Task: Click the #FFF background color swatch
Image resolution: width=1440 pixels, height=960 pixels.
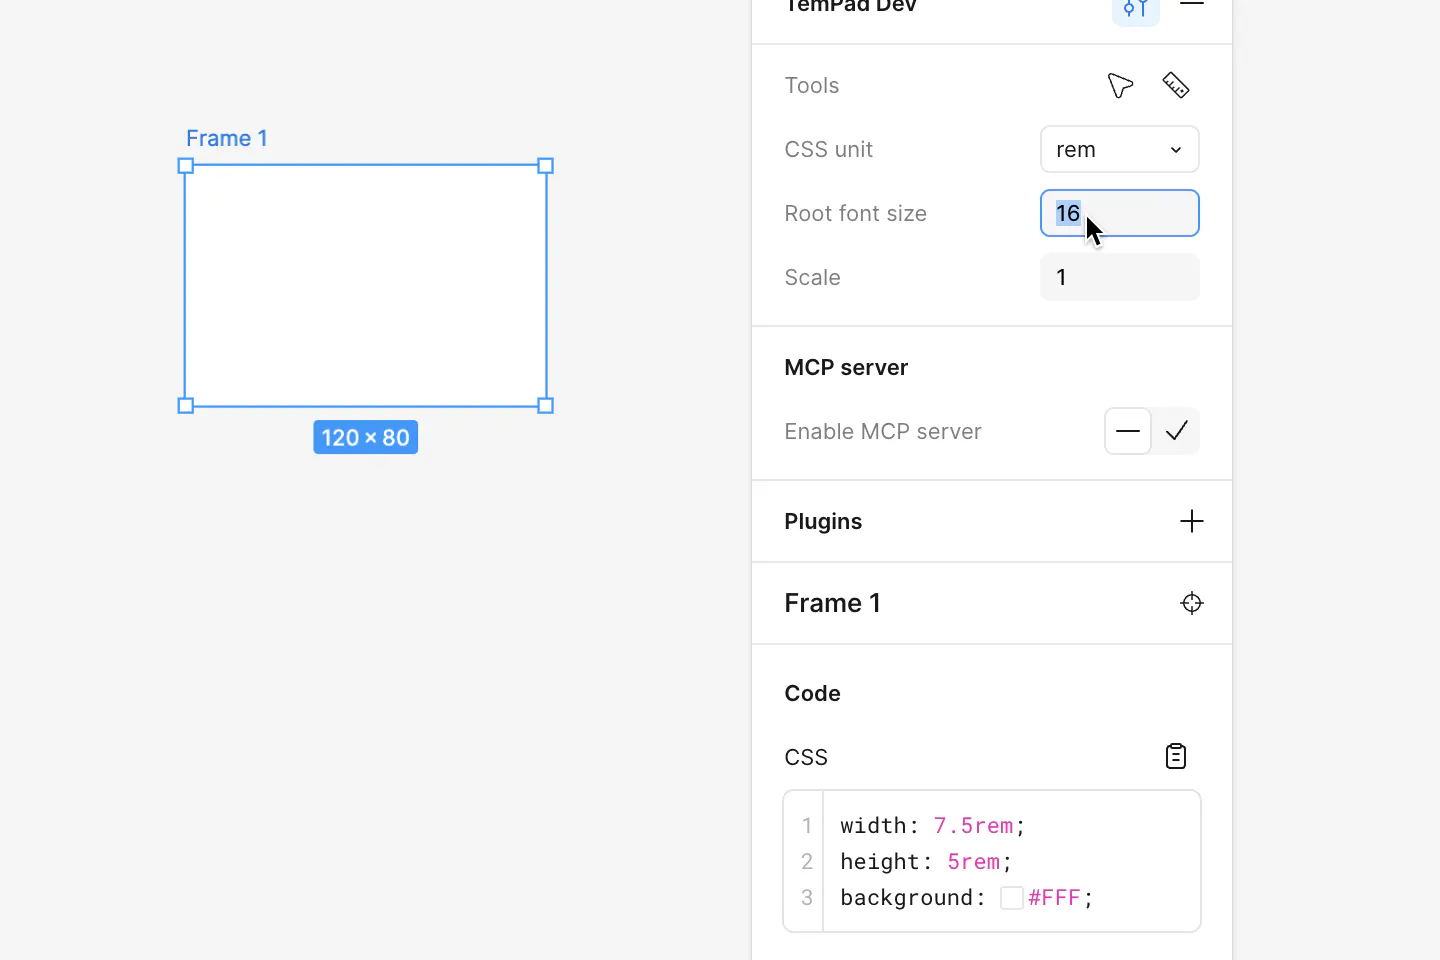Action: click(1012, 898)
